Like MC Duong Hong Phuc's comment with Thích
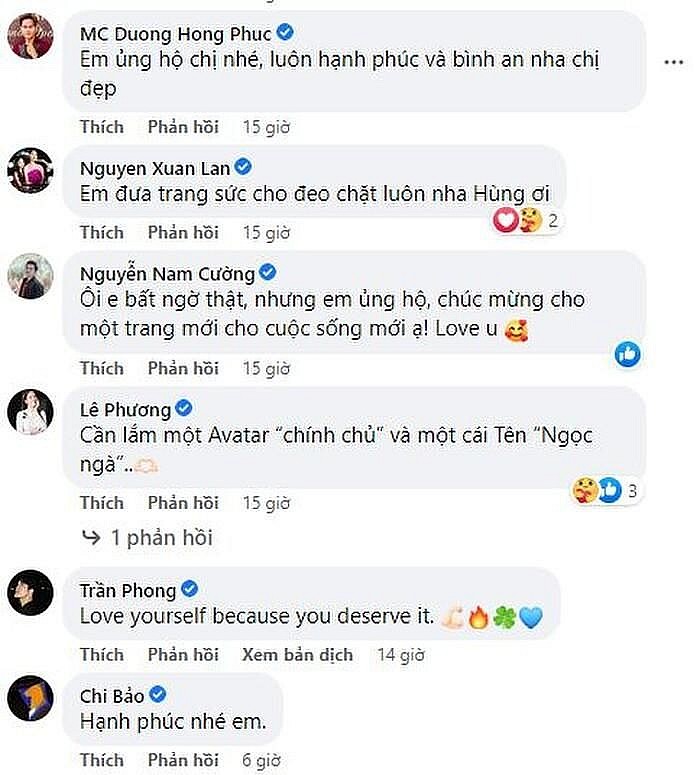Image resolution: width=700 pixels, height=775 pixels. click(x=102, y=127)
